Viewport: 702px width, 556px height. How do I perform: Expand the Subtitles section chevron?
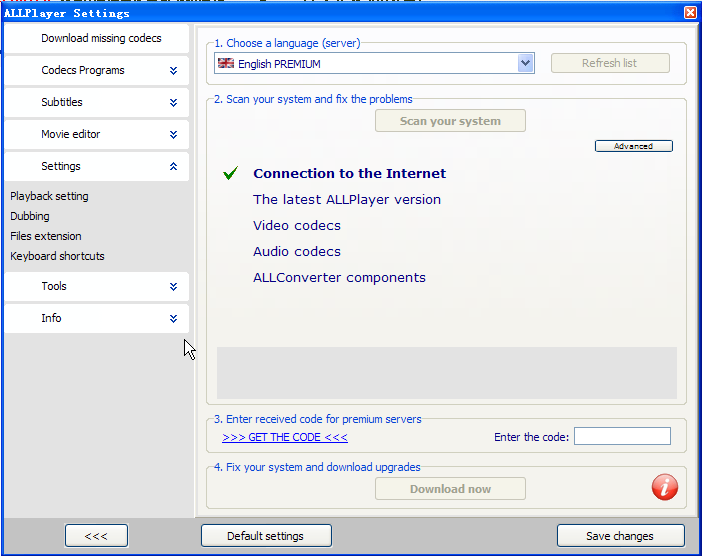pyautogui.click(x=173, y=103)
